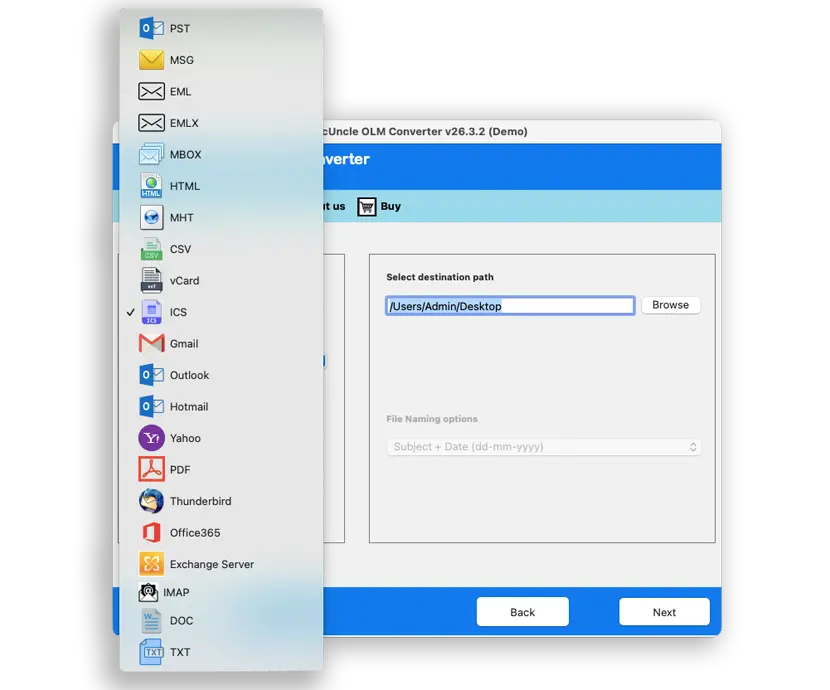Click the destination path input field

click(x=510, y=306)
